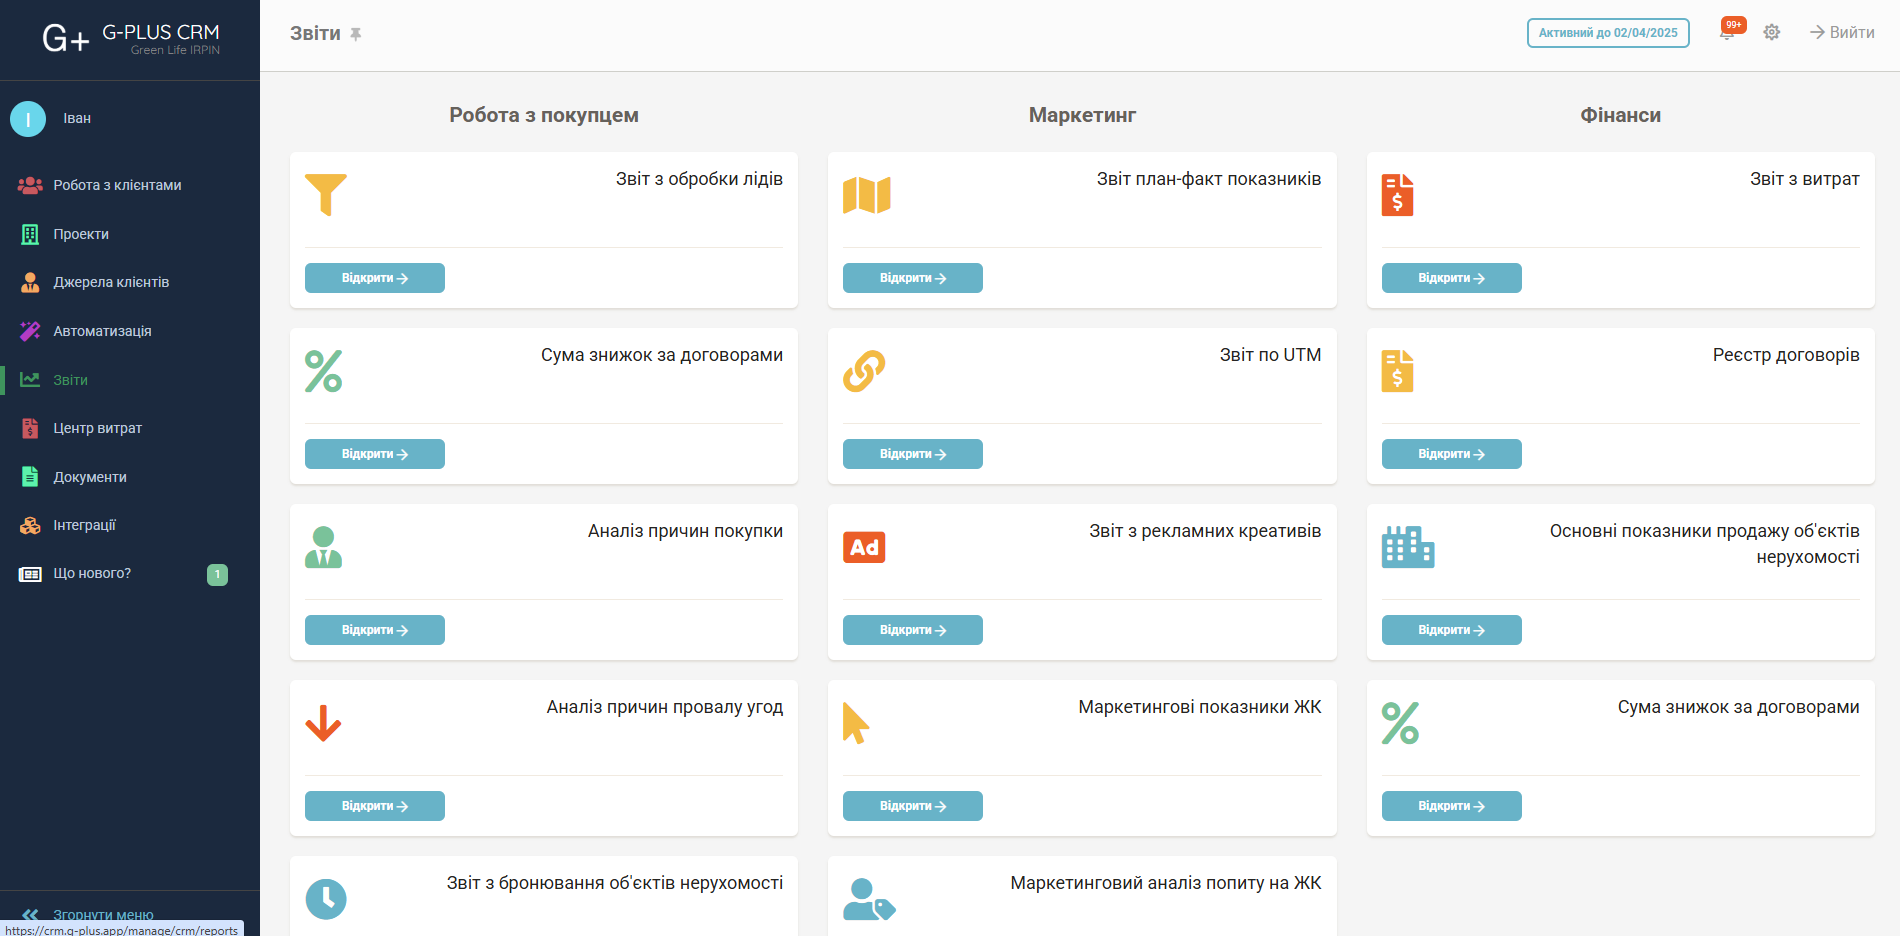Click the Ad icon for ad creatives report

[x=864, y=547]
